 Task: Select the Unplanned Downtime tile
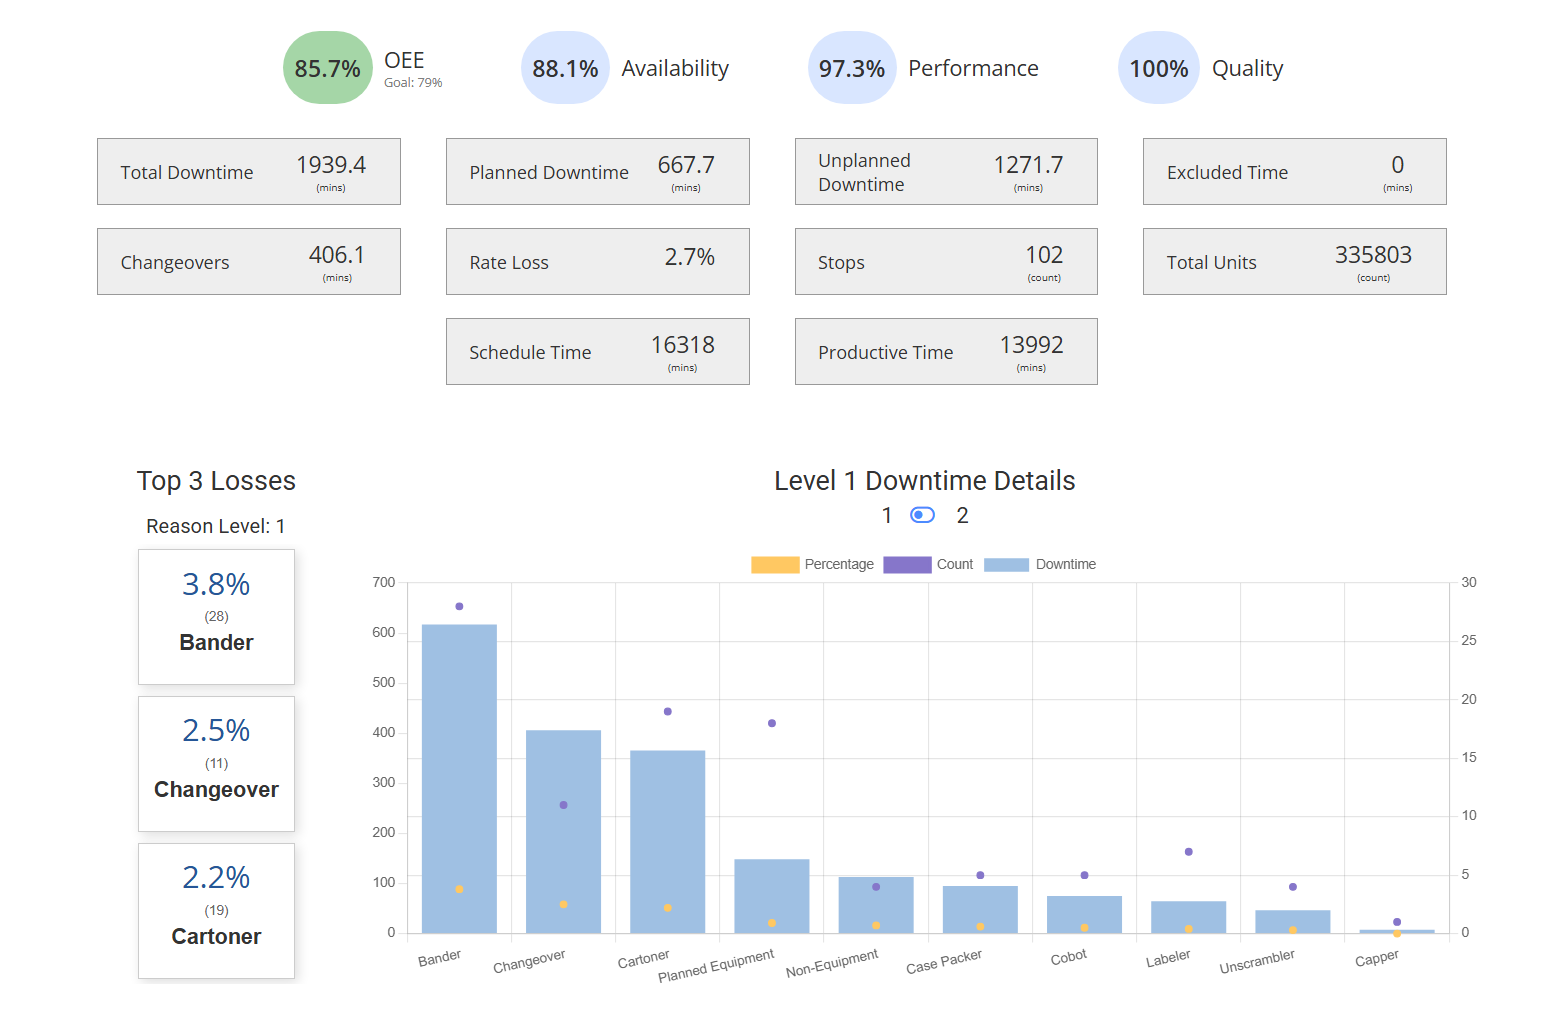click(946, 172)
